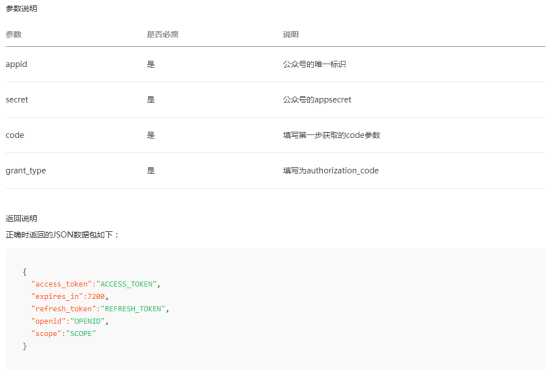Click description 填写第一步获取的code参数
554x377 pixels.
point(331,135)
